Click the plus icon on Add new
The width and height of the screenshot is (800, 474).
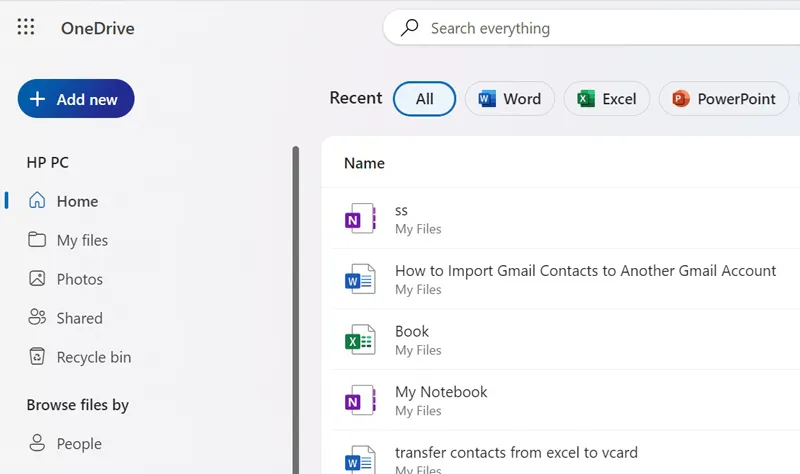tap(37, 98)
